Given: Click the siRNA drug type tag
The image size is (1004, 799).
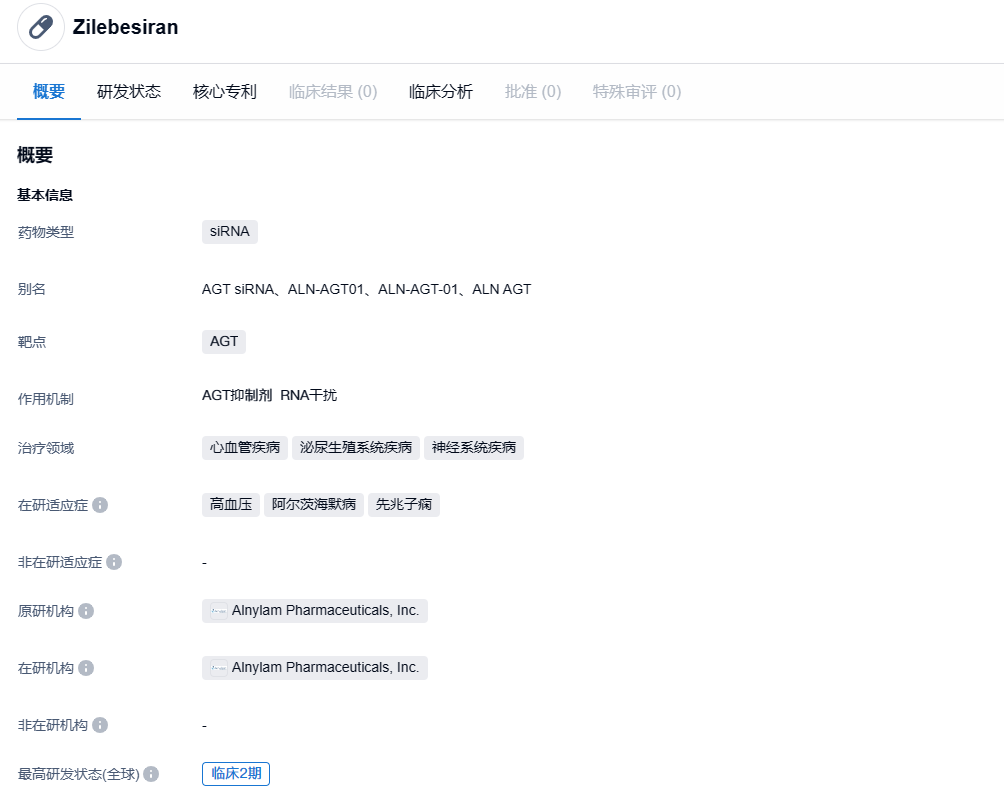Looking at the screenshot, I should point(230,232).
